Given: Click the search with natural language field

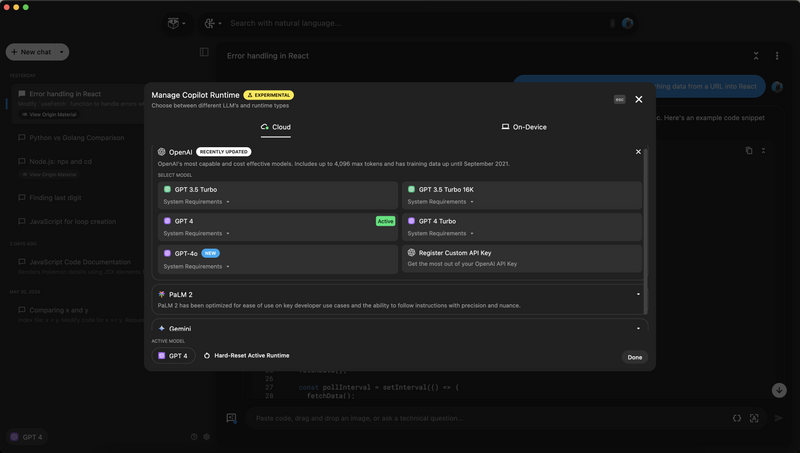Looking at the screenshot, I should tap(400, 23).
